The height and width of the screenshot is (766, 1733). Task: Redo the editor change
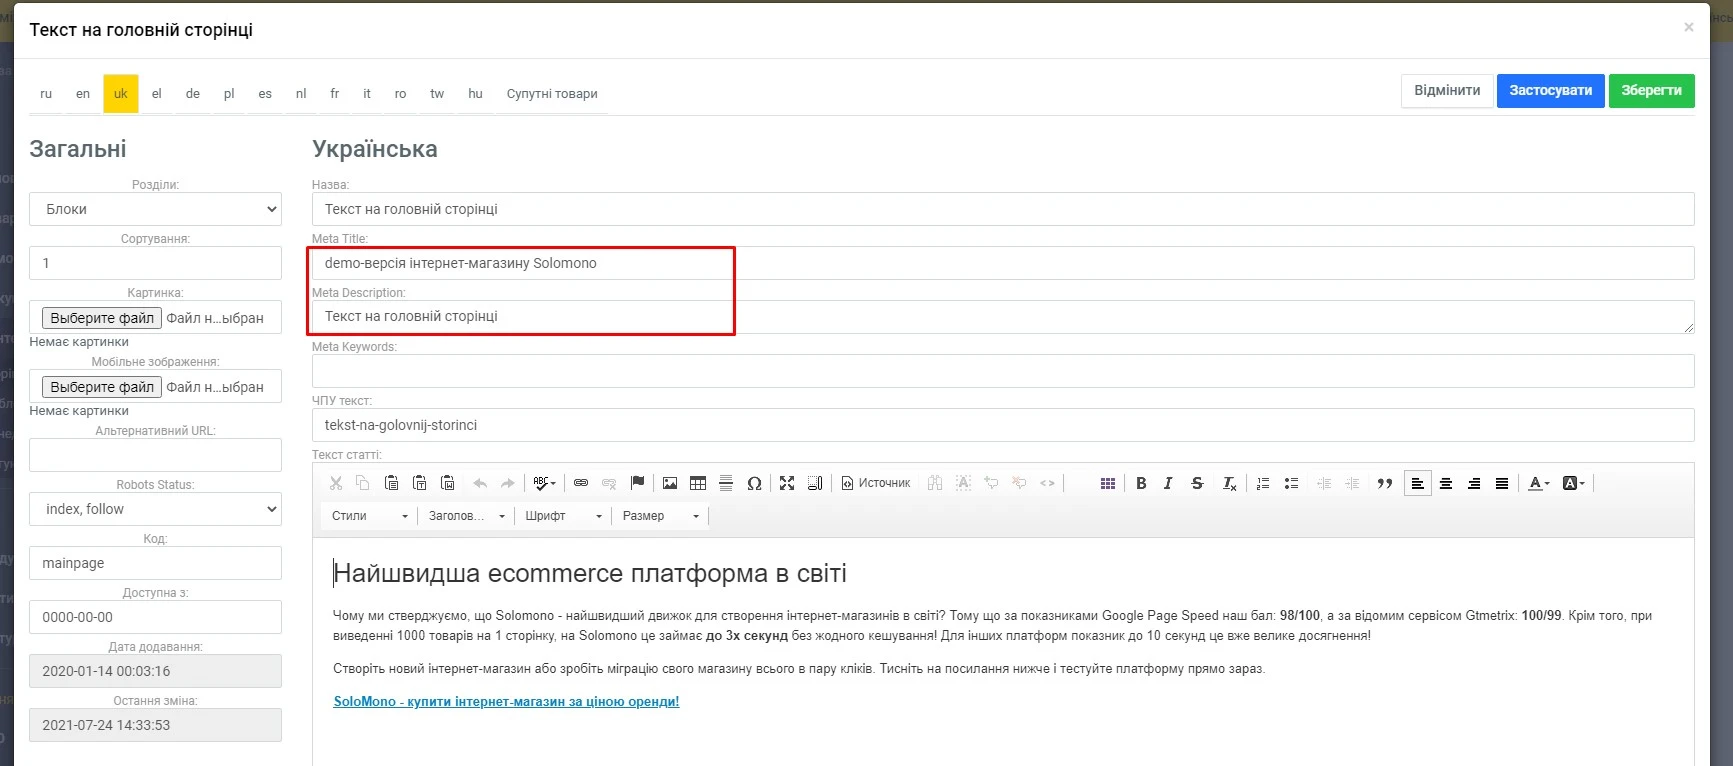(x=508, y=483)
